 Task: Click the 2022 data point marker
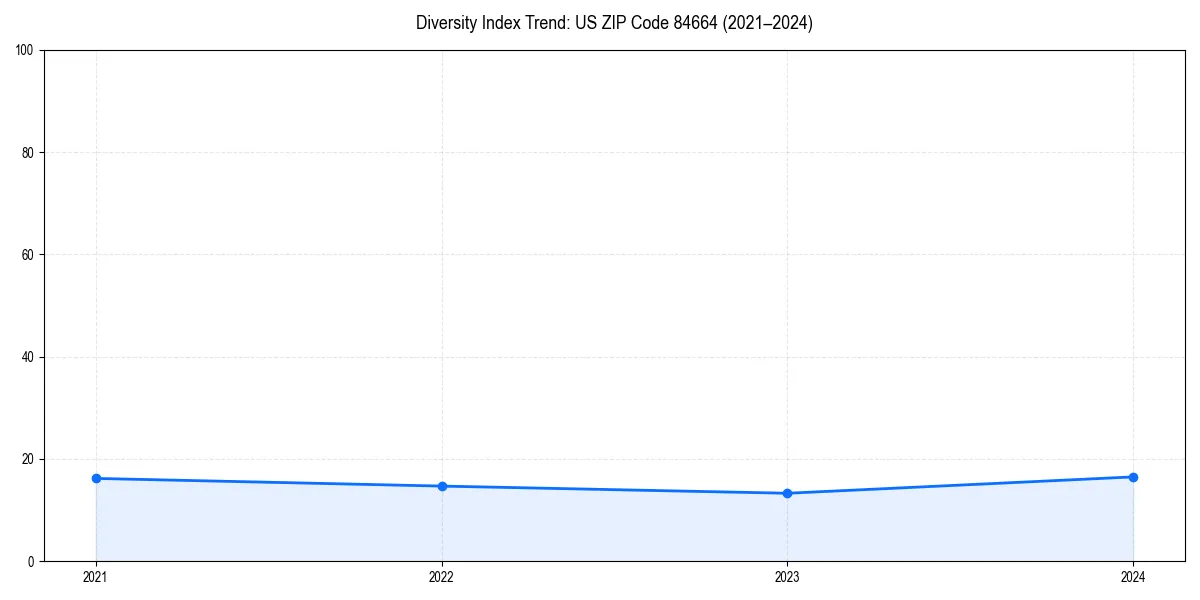click(441, 485)
